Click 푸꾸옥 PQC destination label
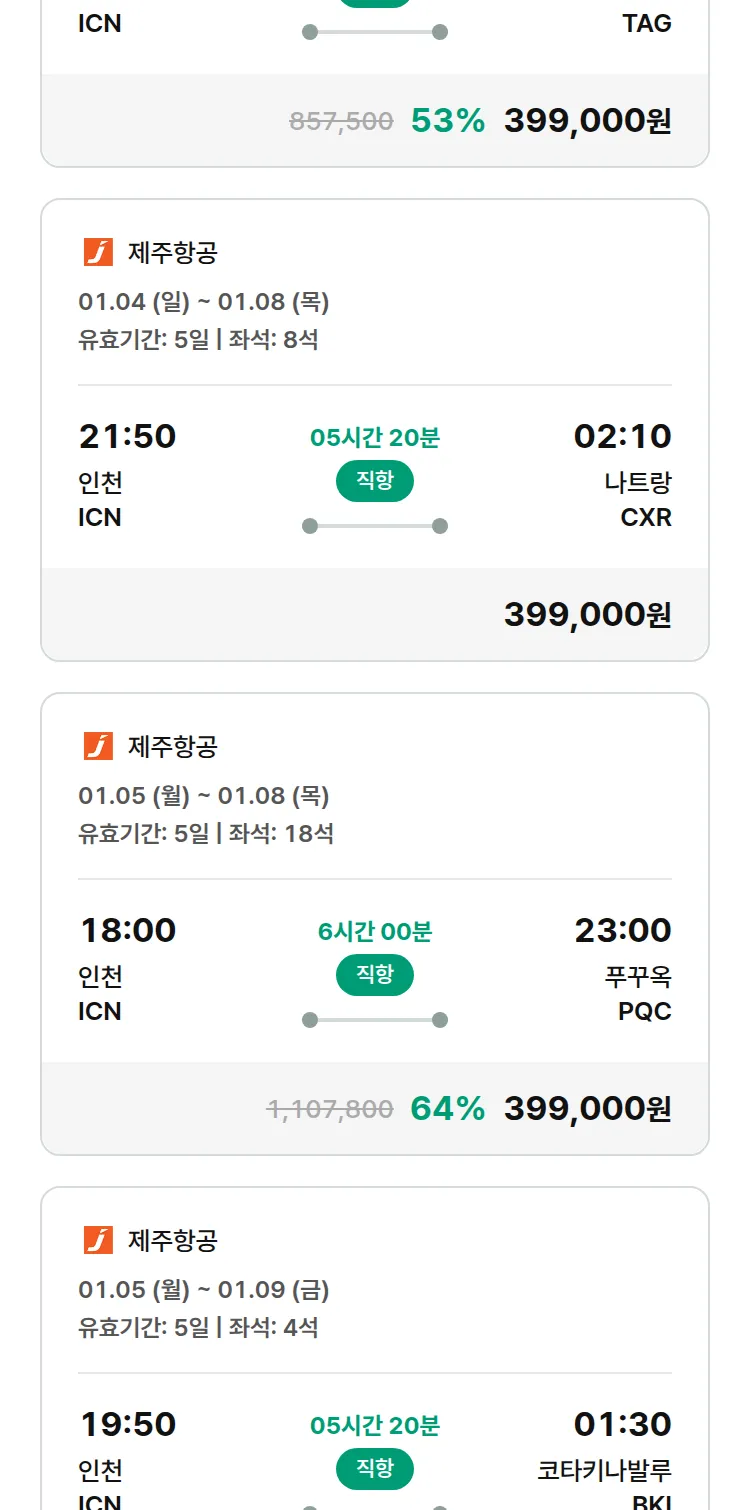This screenshot has height=1510, width=750. click(638, 993)
